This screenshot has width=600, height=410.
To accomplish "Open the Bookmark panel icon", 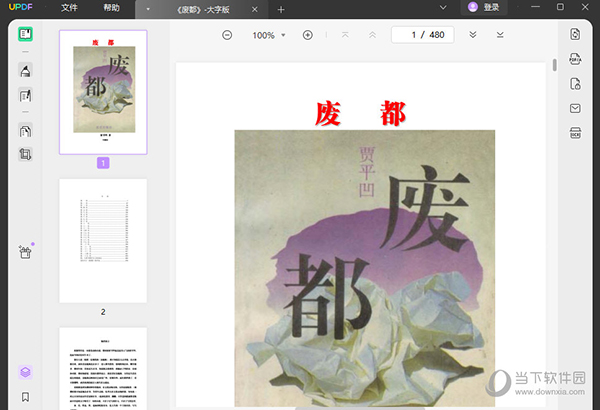I will point(25,397).
